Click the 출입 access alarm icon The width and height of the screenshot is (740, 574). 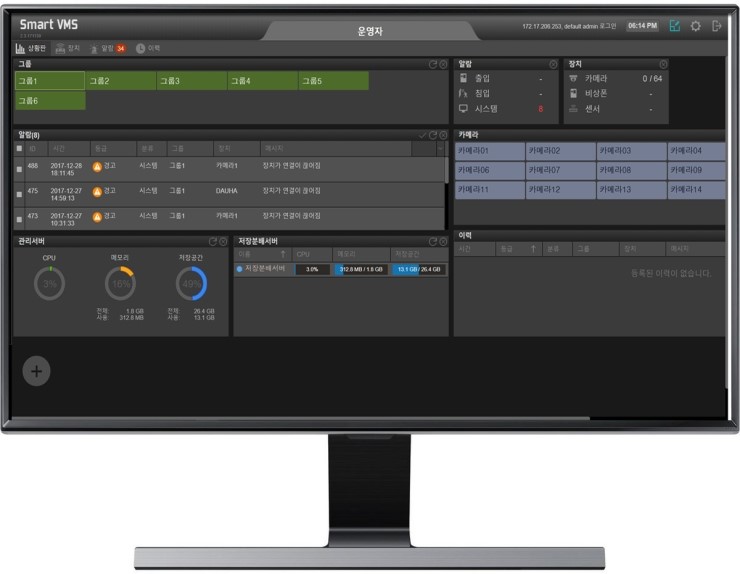point(463,78)
